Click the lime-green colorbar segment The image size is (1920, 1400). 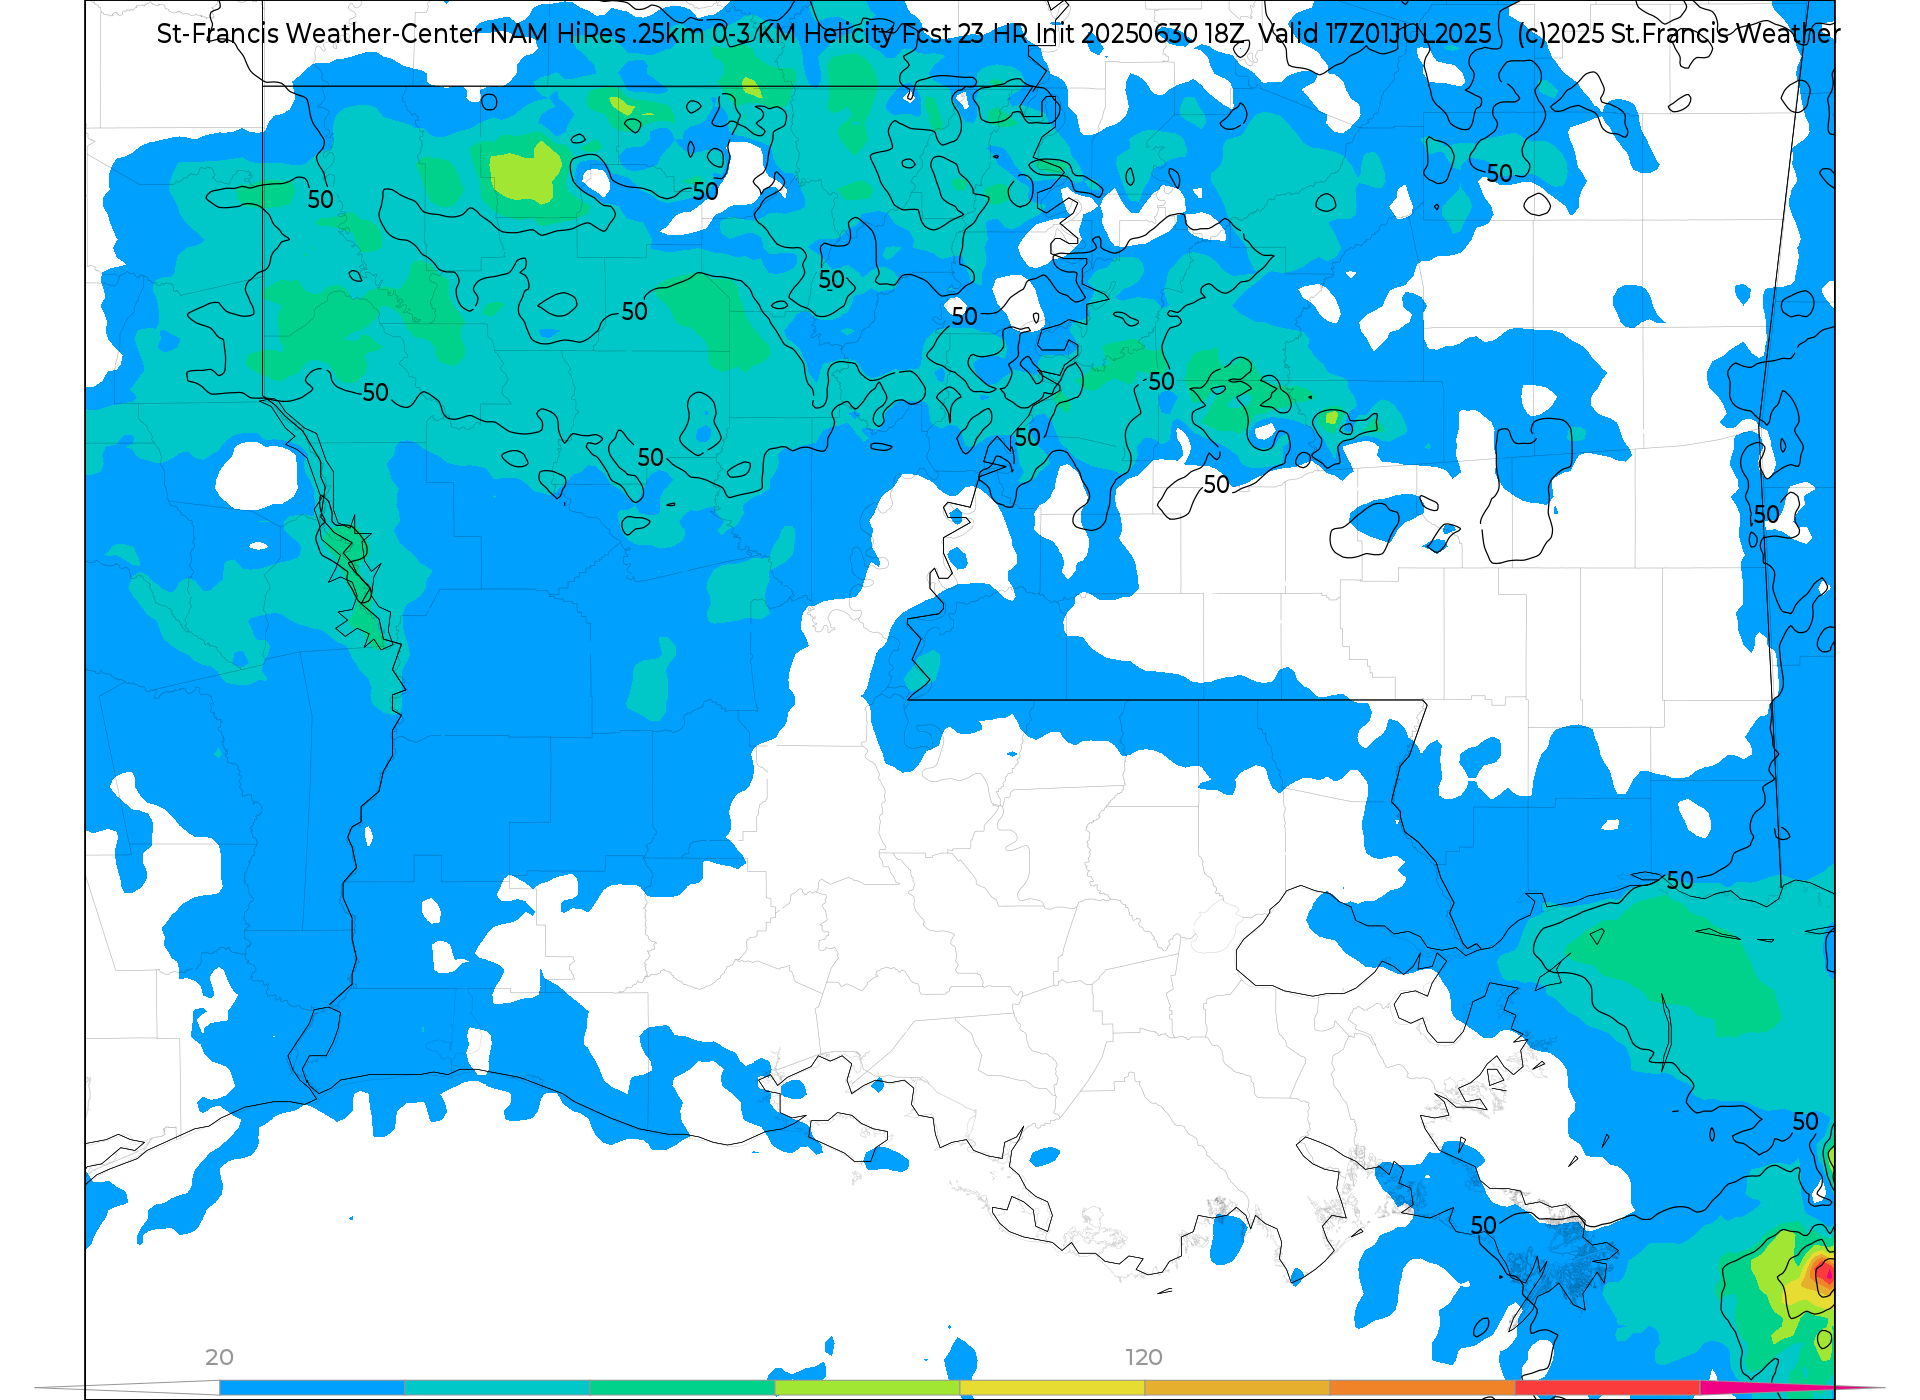pyautogui.click(x=867, y=1388)
